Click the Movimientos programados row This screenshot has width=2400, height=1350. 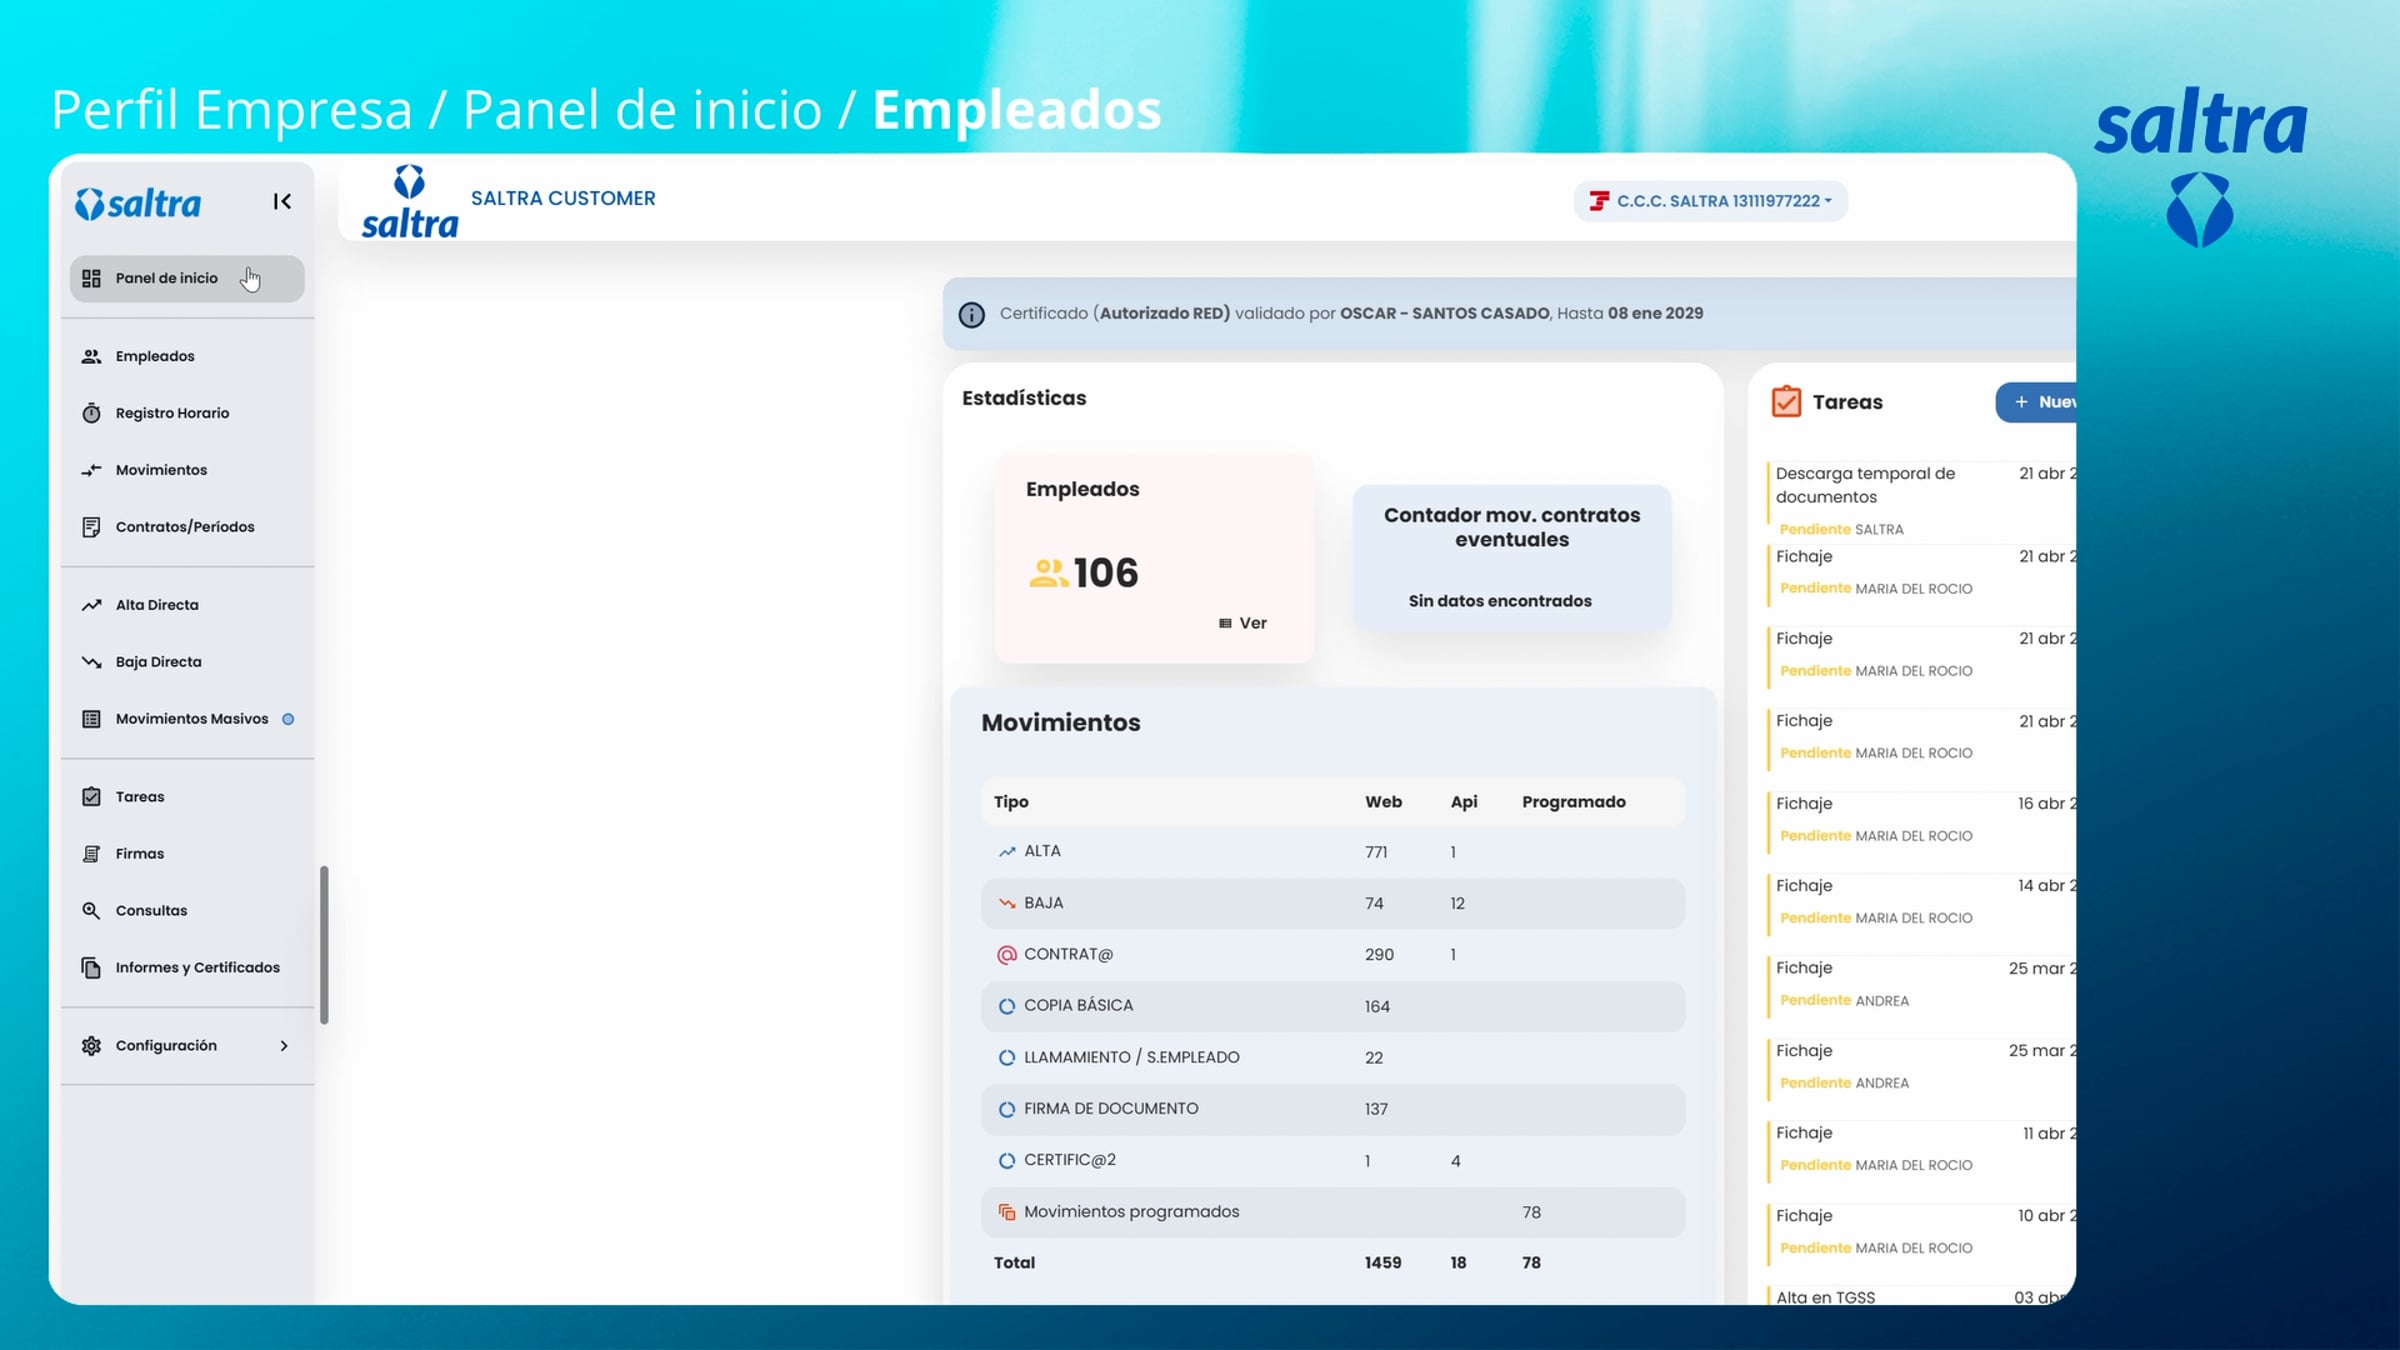(x=1333, y=1212)
